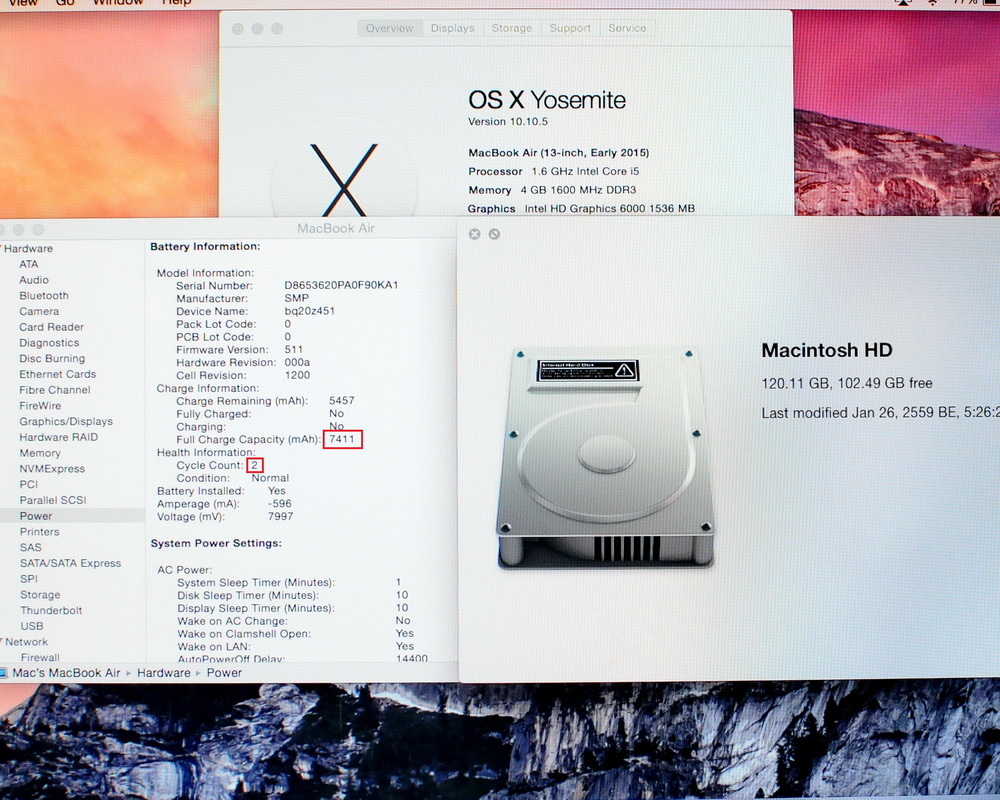Select Graphics/Displays in the sidebar
This screenshot has height=800, width=1000.
tap(66, 421)
